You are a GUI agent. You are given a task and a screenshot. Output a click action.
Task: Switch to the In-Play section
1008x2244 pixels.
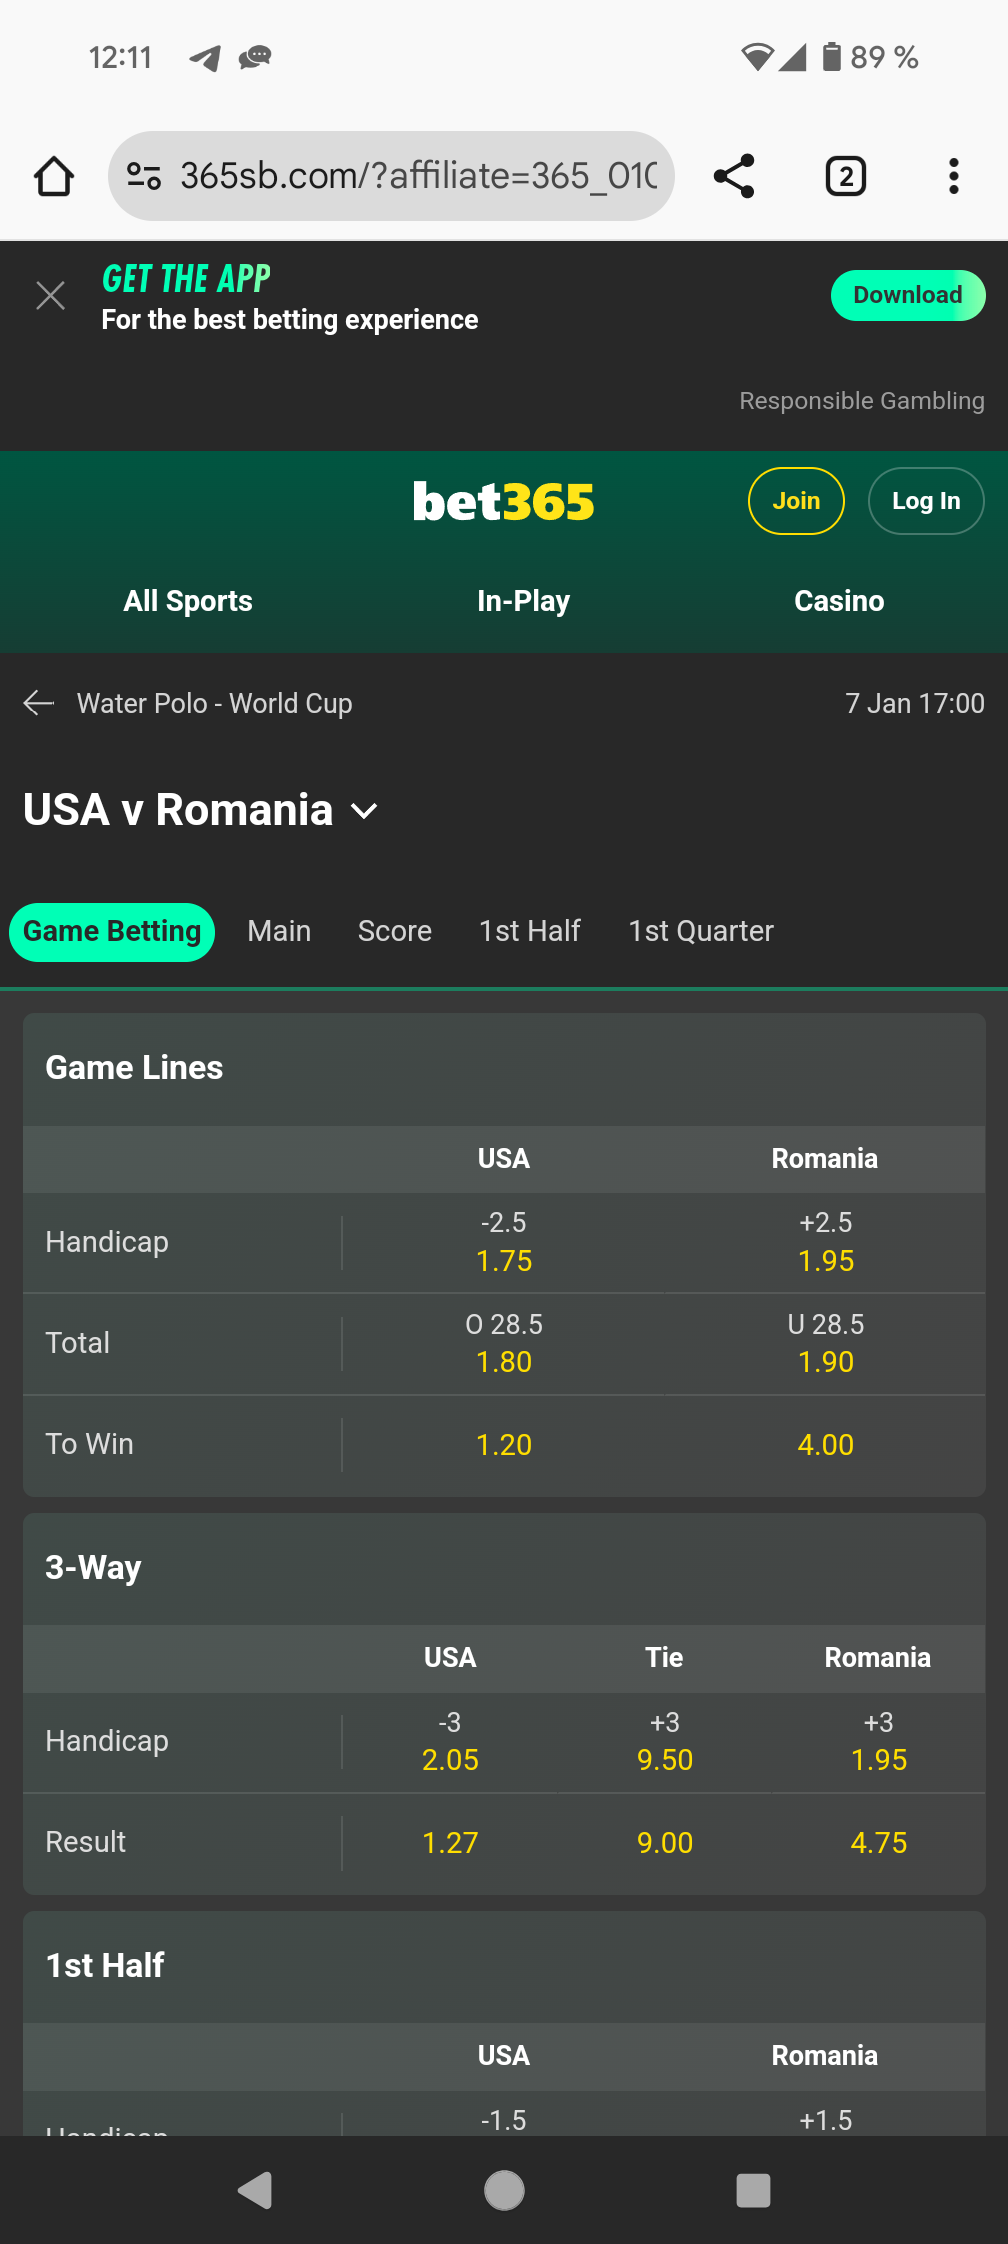523,601
